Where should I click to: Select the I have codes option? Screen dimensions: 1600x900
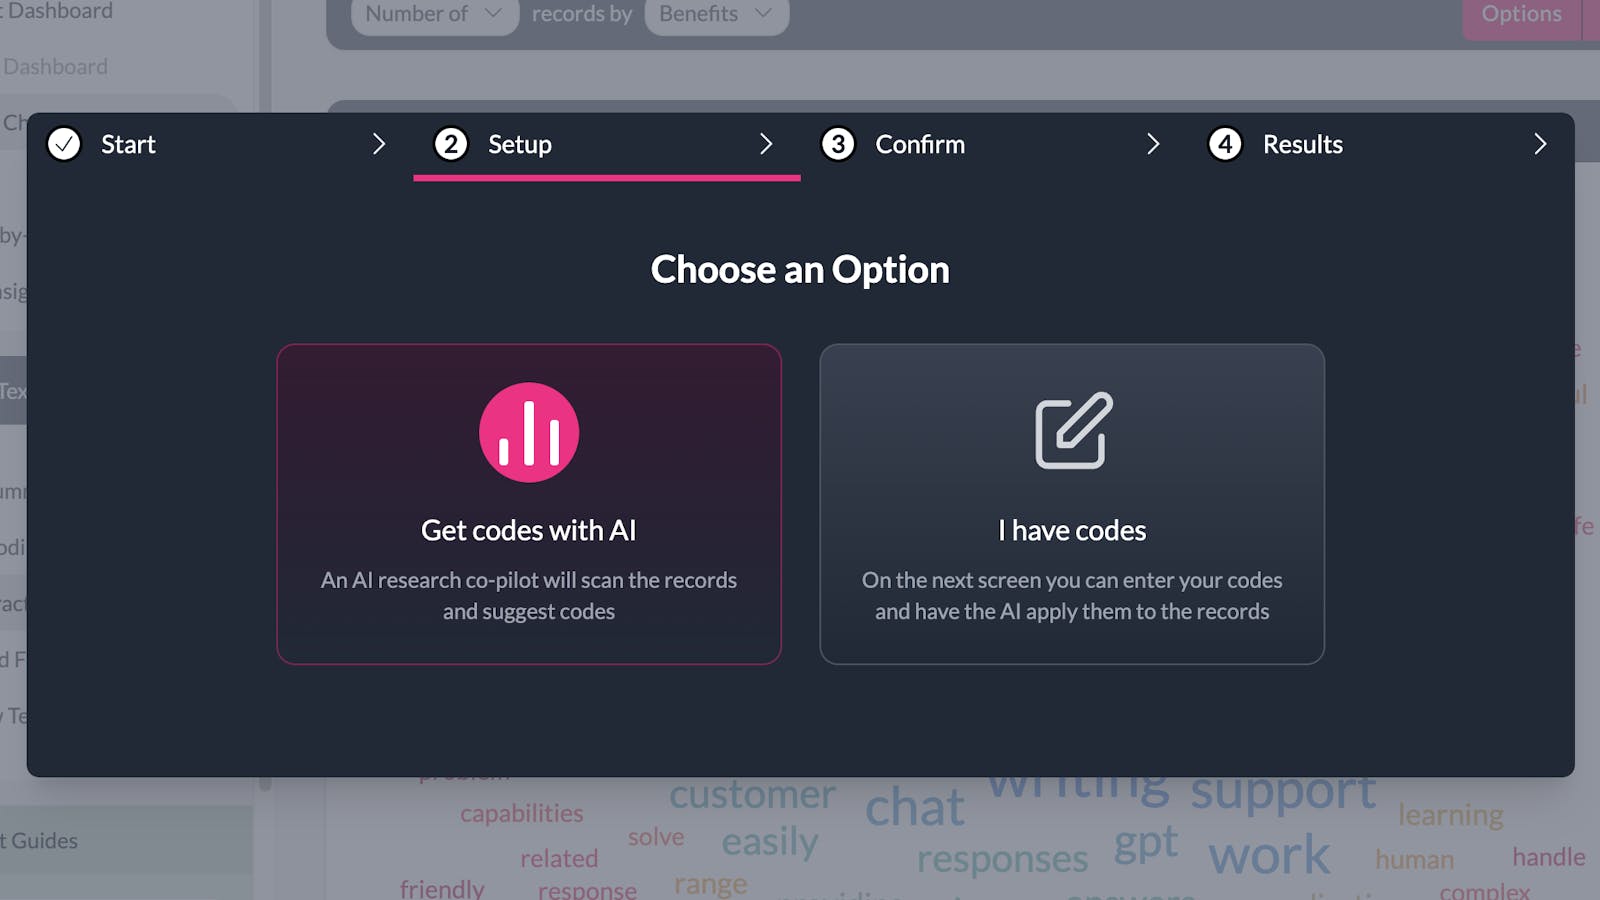(1071, 503)
